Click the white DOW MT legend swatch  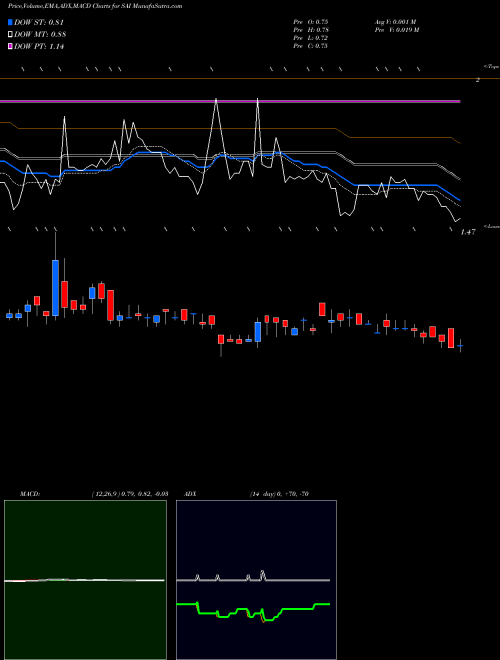point(10,35)
